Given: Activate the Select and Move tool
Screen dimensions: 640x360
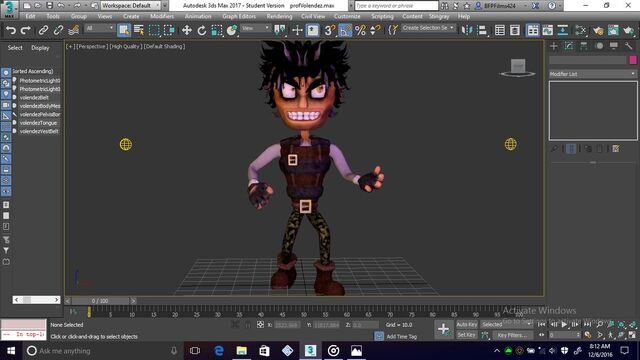Looking at the screenshot, I should click(187, 30).
